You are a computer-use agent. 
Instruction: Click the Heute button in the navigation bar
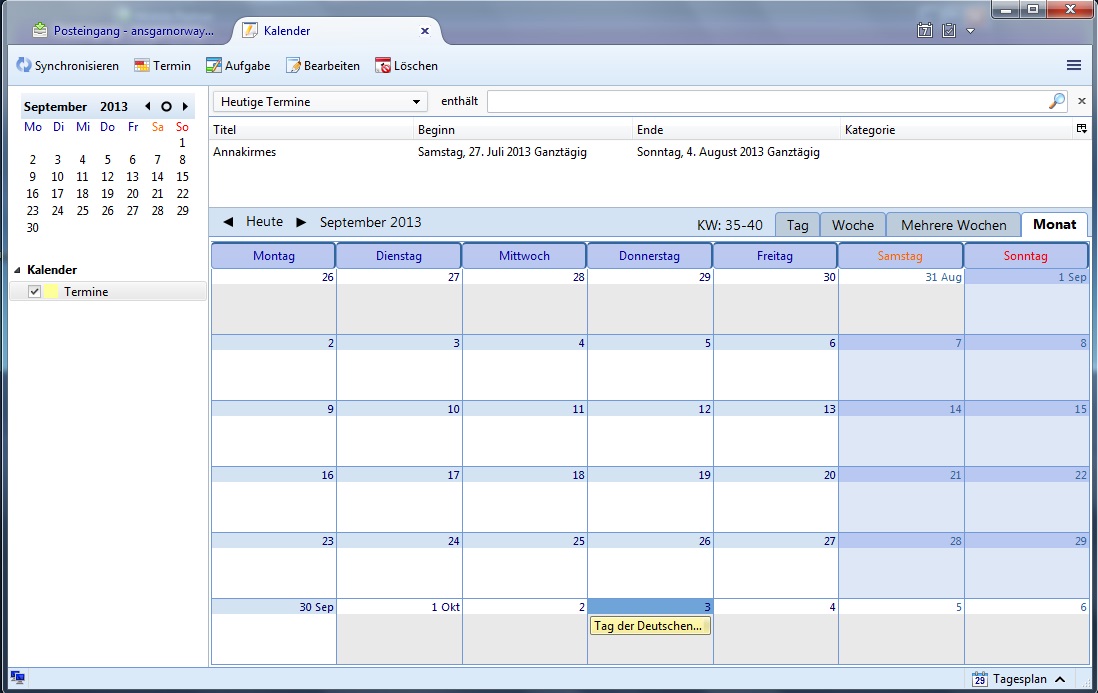pos(264,222)
